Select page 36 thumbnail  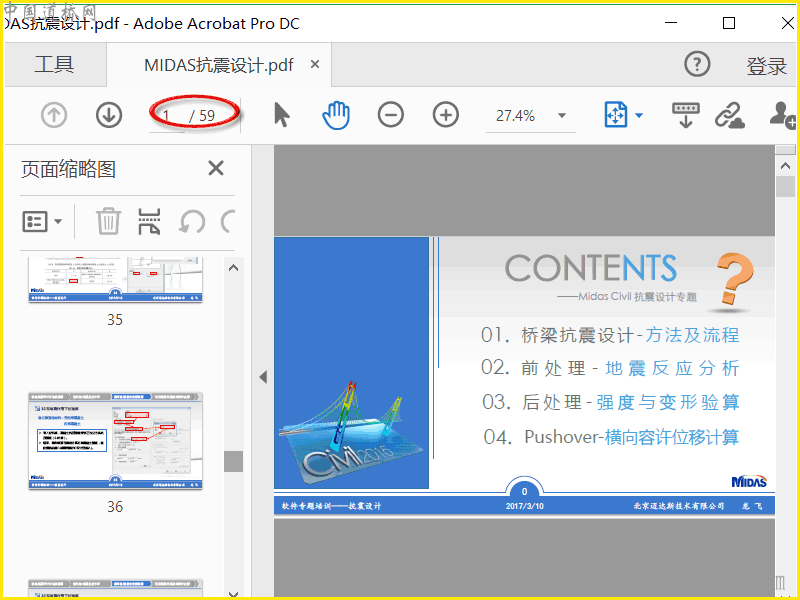tap(115, 441)
